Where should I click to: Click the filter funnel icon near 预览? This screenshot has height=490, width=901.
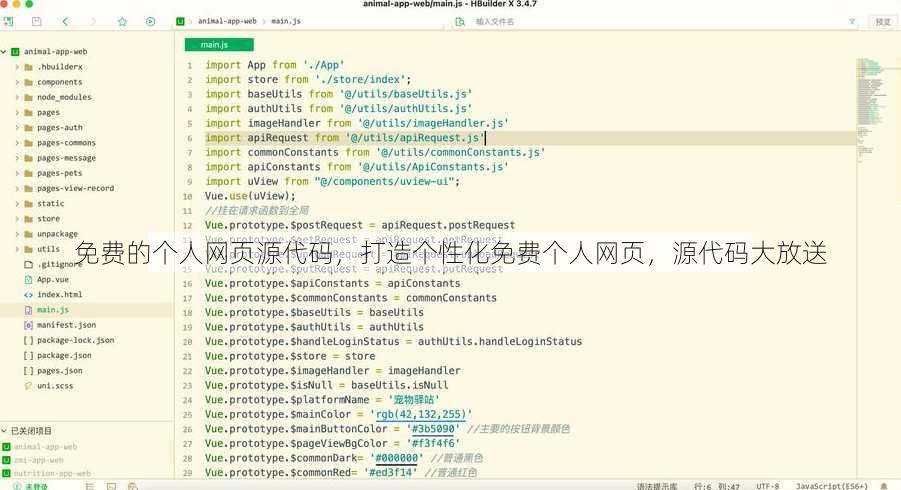click(852, 21)
